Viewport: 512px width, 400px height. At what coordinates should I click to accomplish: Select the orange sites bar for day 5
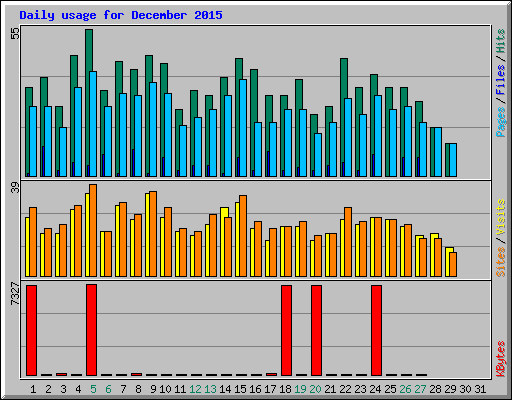pos(93,230)
